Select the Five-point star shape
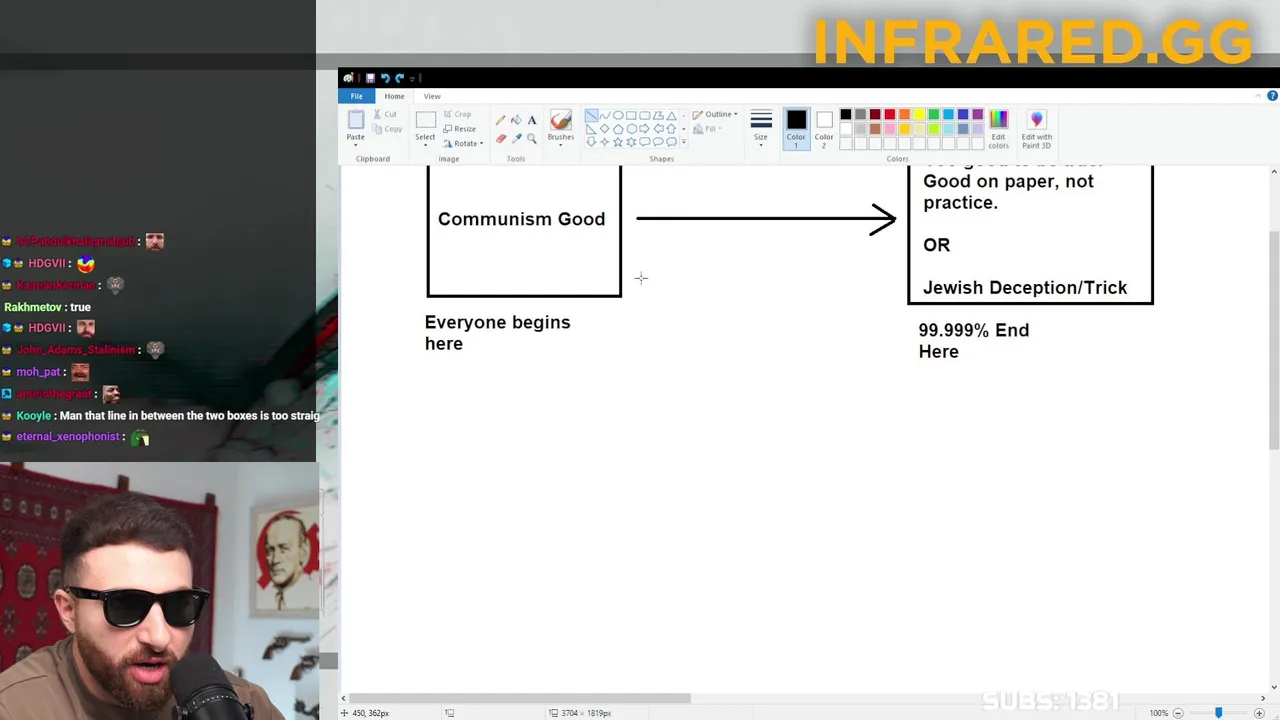Viewport: 1280px width, 720px height. coord(618,142)
